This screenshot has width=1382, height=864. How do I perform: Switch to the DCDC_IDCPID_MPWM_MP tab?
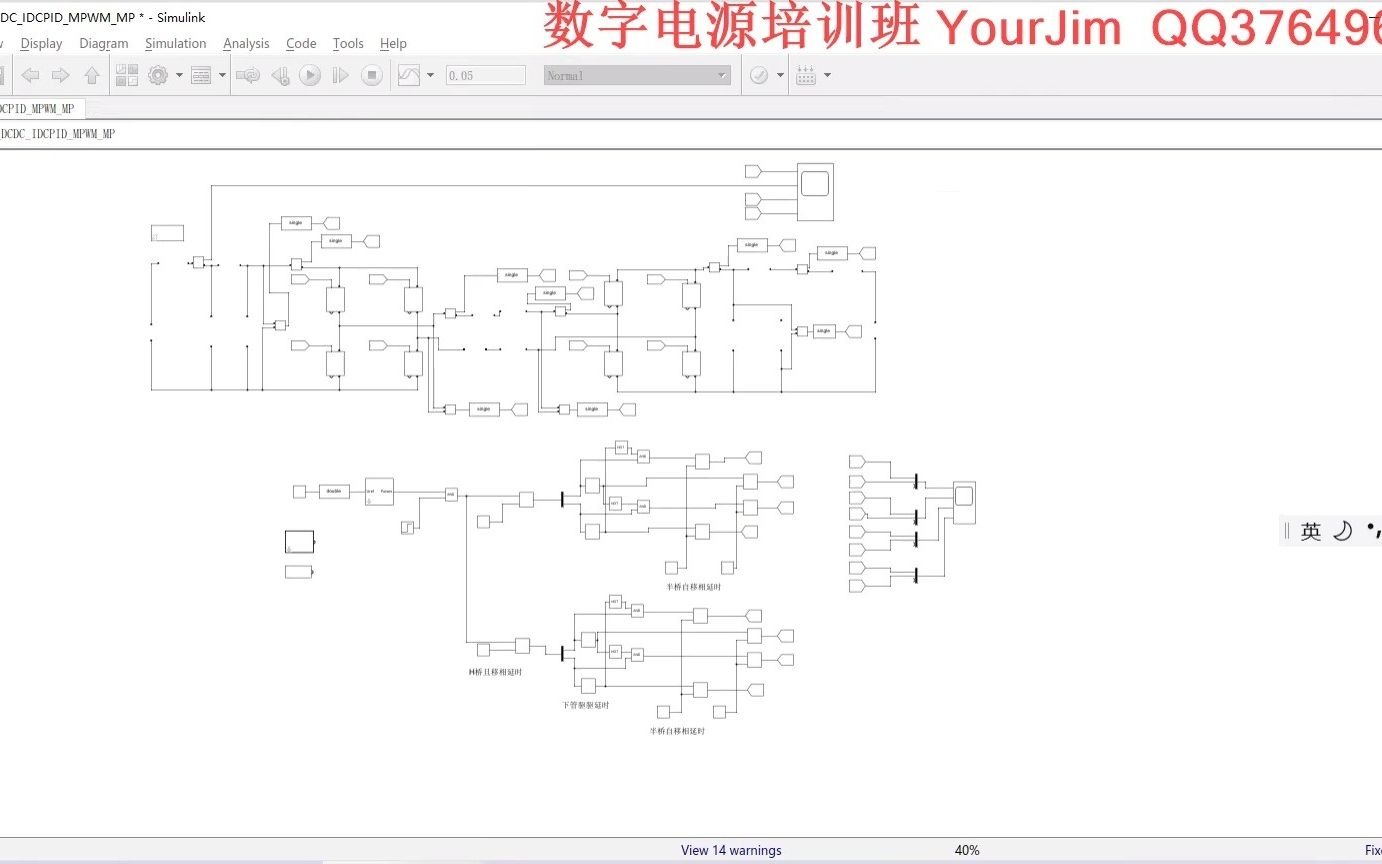42,108
